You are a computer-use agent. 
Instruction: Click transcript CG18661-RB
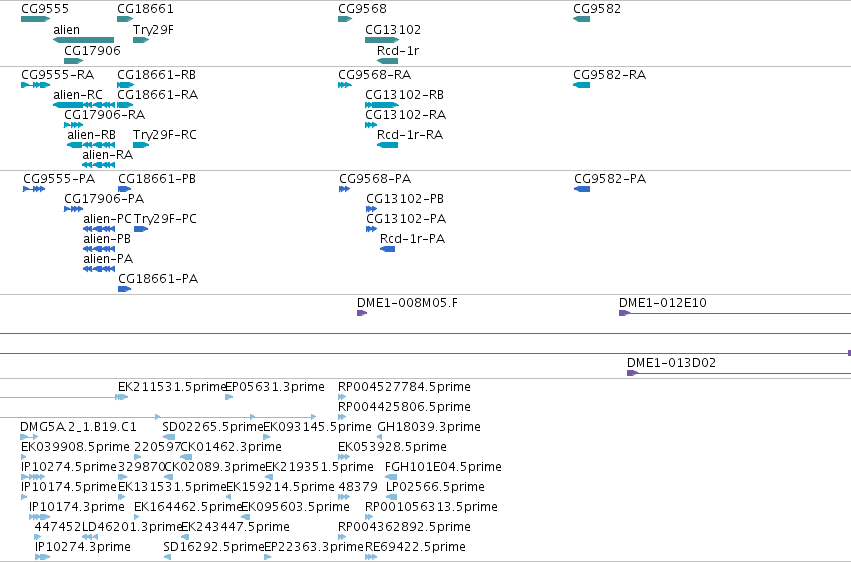tap(125, 85)
